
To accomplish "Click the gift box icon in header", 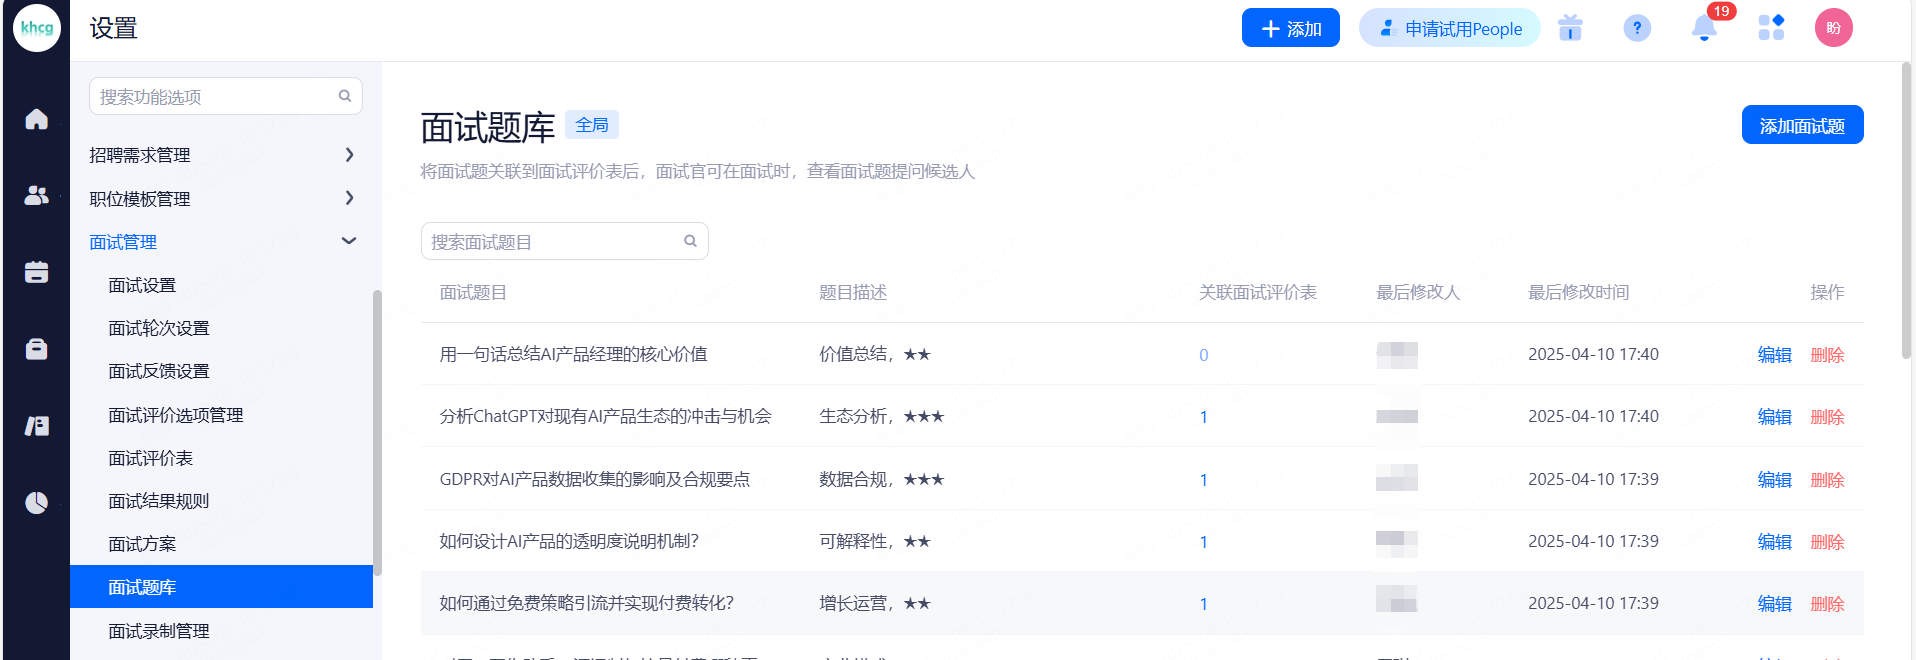I will 1570,29.
